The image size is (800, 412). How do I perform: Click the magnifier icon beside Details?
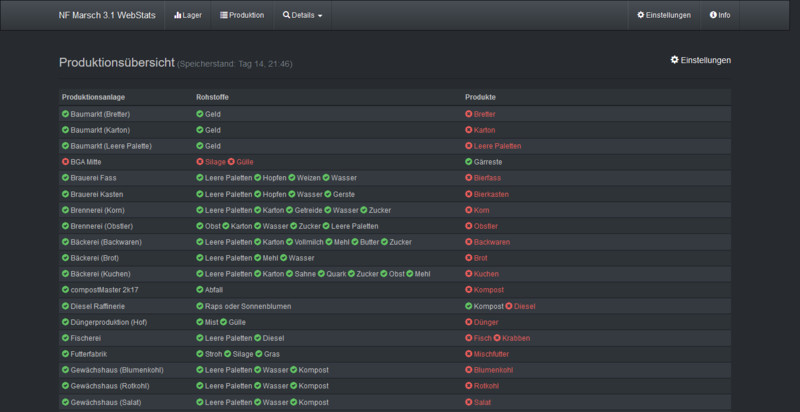[x=286, y=15]
